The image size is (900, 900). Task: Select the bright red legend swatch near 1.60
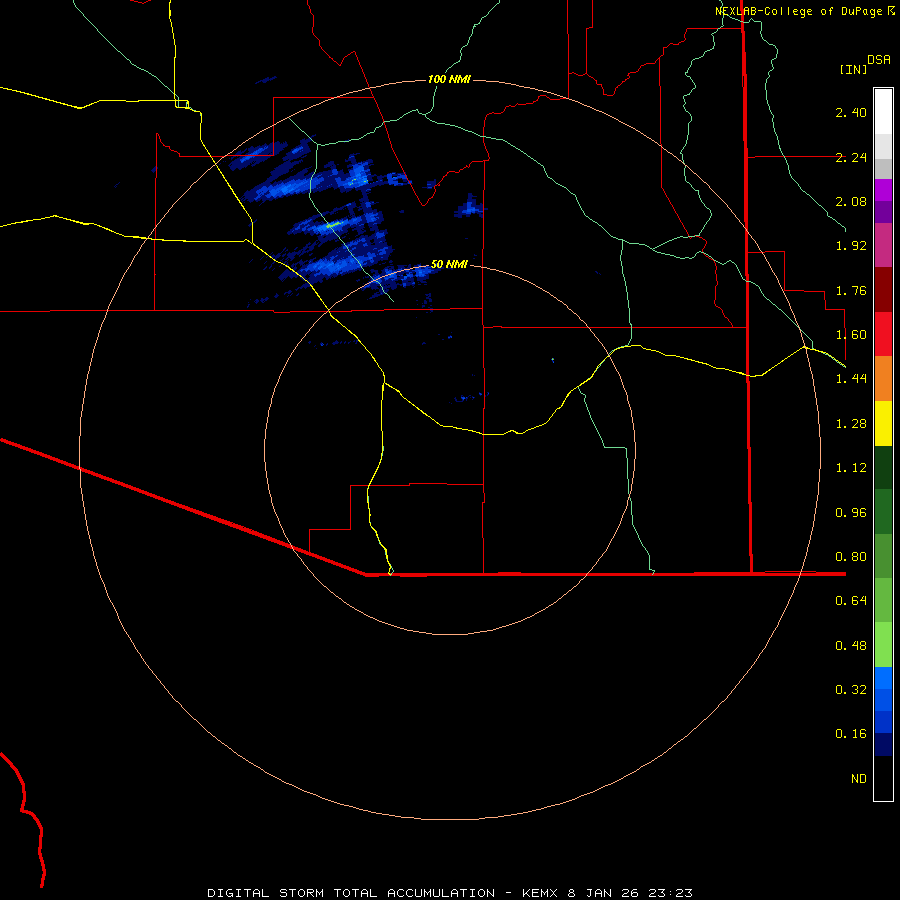point(883,334)
